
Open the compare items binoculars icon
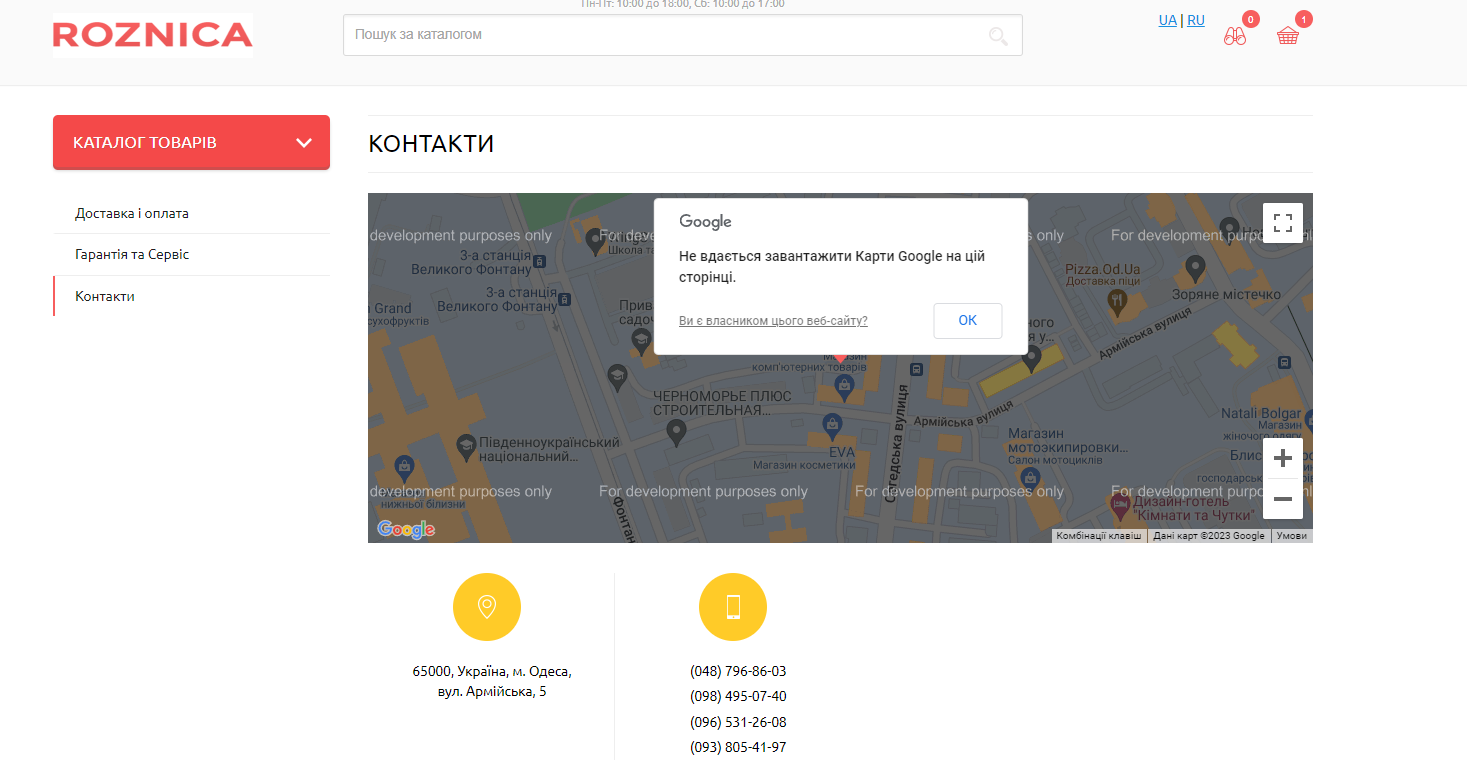point(1235,36)
